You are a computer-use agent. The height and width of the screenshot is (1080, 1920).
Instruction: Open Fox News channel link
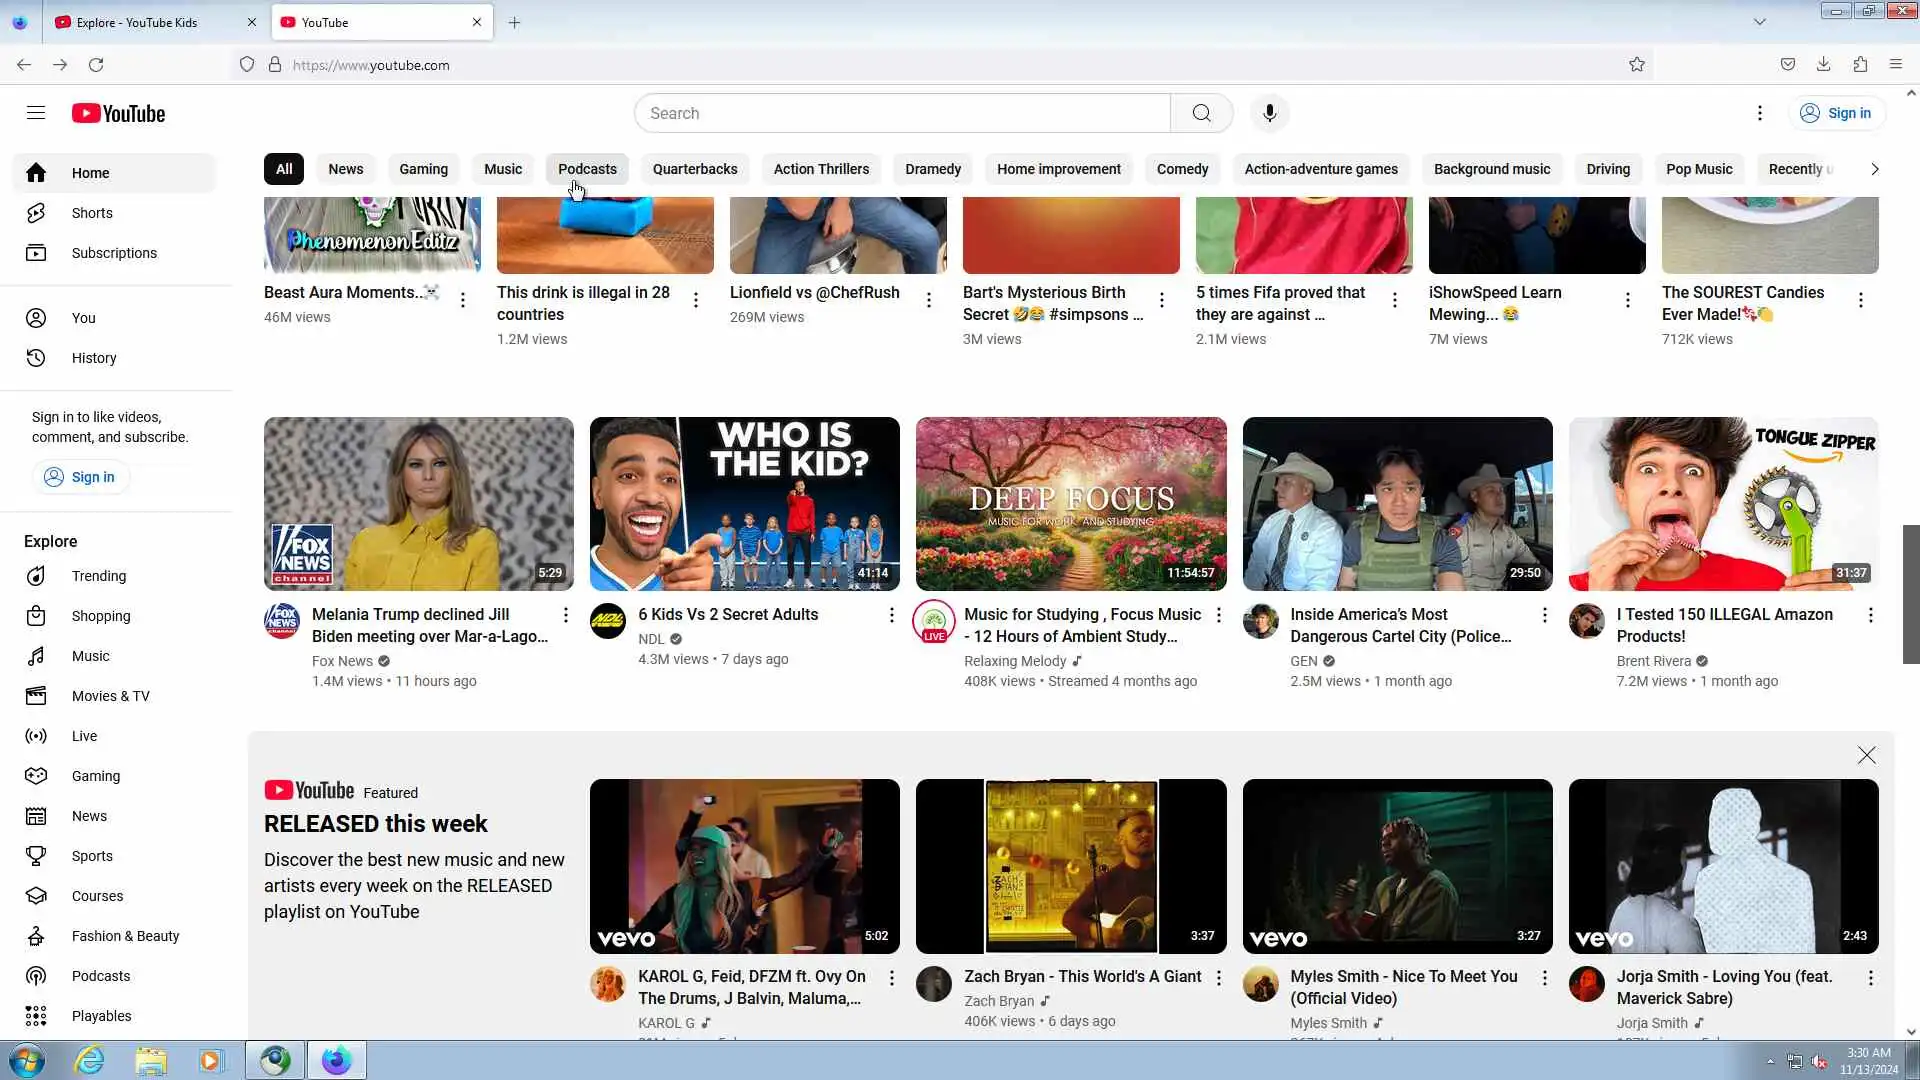click(x=342, y=661)
